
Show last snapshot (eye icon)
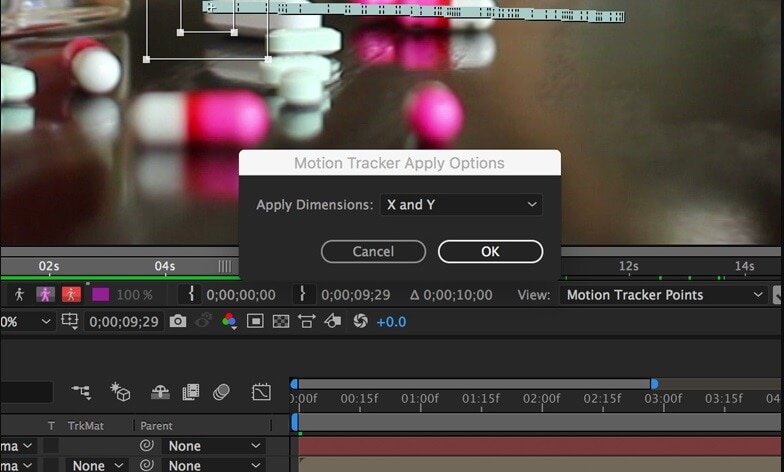203,321
